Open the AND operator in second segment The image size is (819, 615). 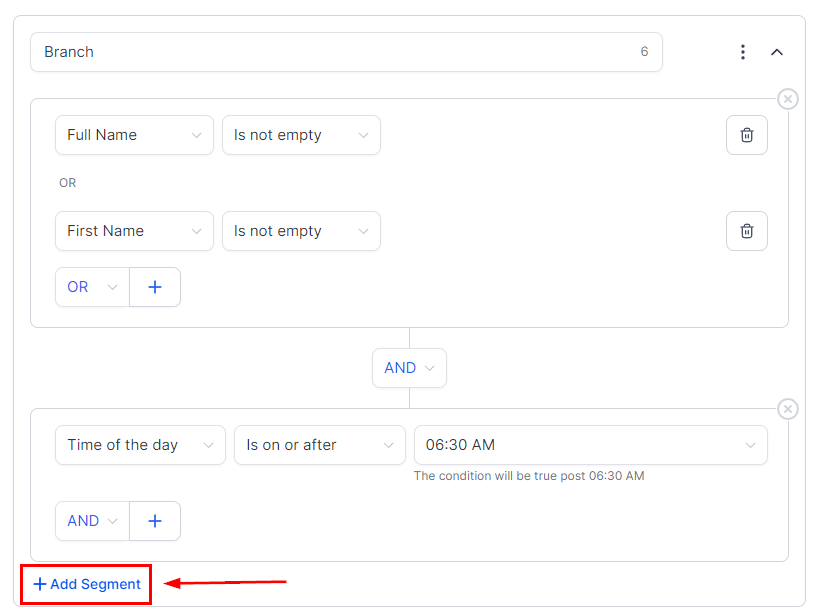pos(92,521)
